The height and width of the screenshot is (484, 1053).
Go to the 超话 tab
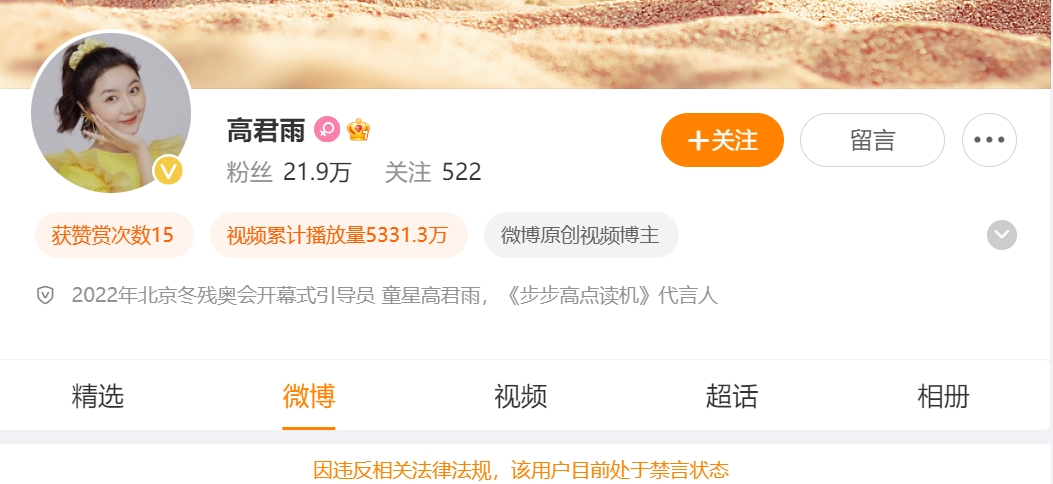coord(732,396)
